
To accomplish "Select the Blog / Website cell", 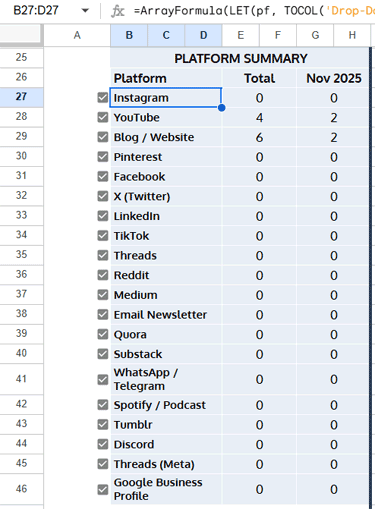I will [166, 137].
